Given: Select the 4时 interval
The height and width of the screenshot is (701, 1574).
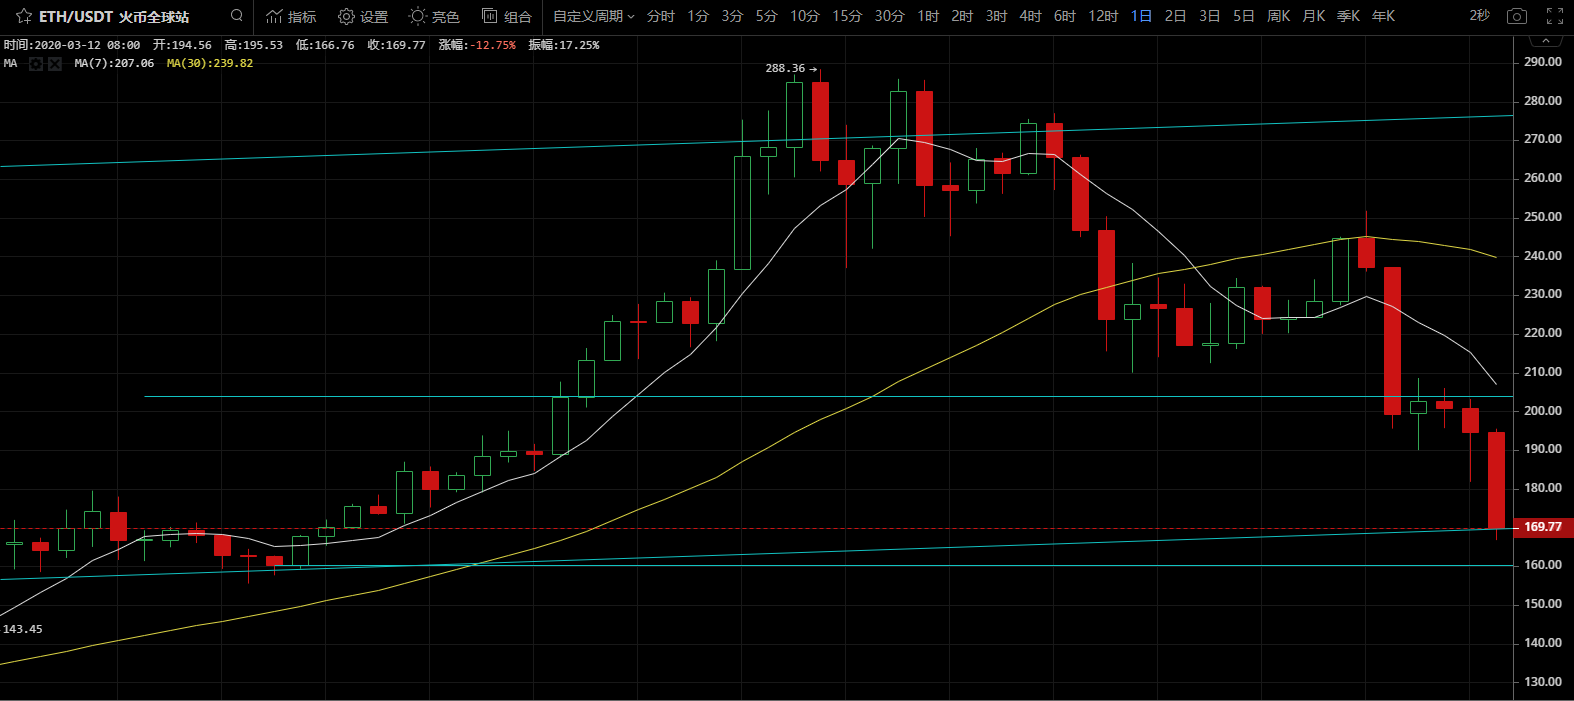Looking at the screenshot, I should [1030, 16].
